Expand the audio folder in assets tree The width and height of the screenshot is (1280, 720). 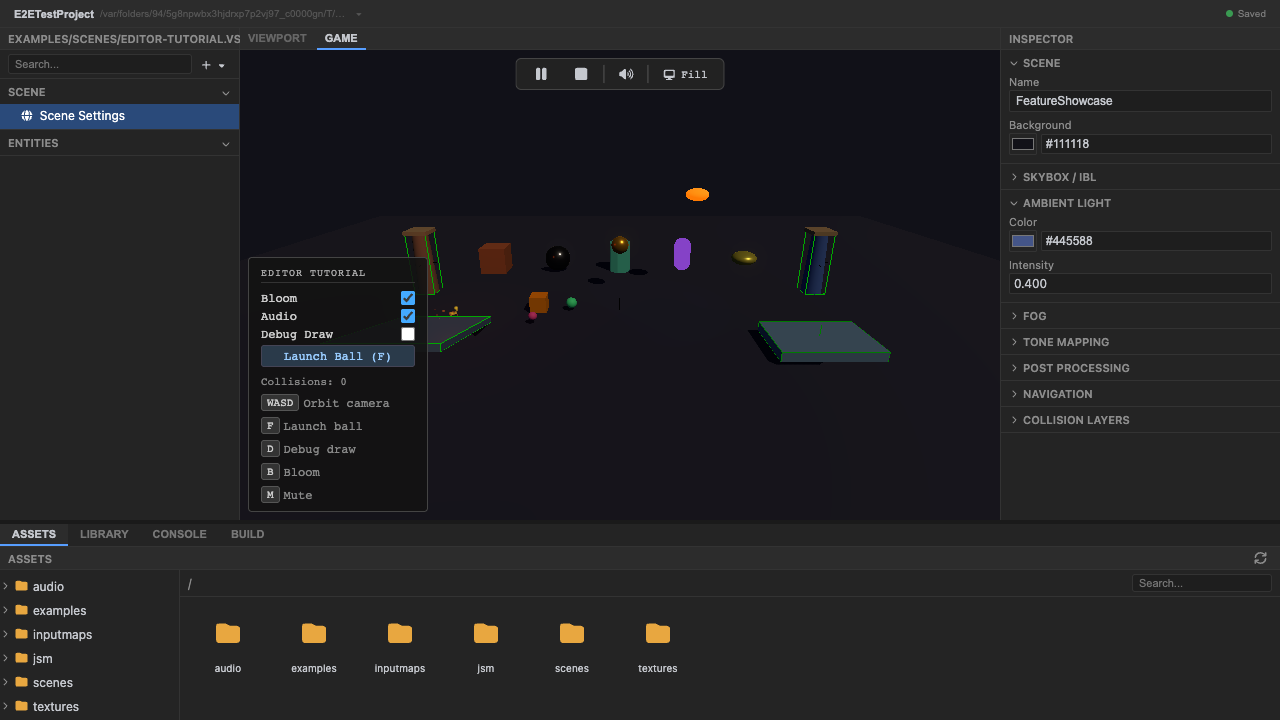(6, 586)
